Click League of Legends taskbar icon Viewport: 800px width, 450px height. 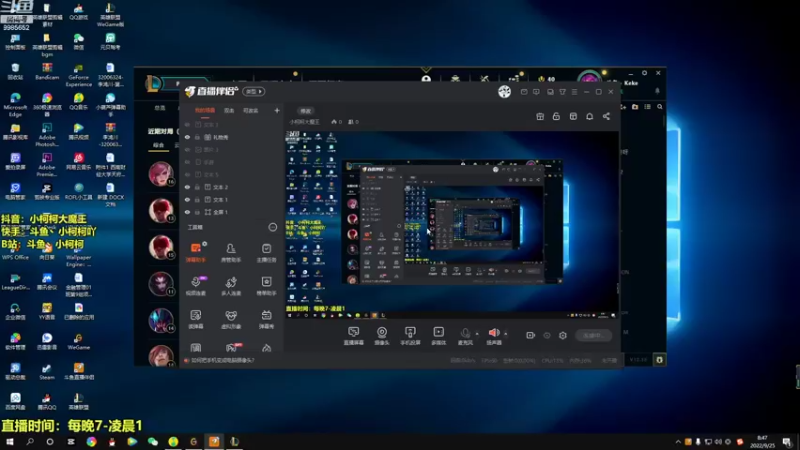(x=234, y=442)
